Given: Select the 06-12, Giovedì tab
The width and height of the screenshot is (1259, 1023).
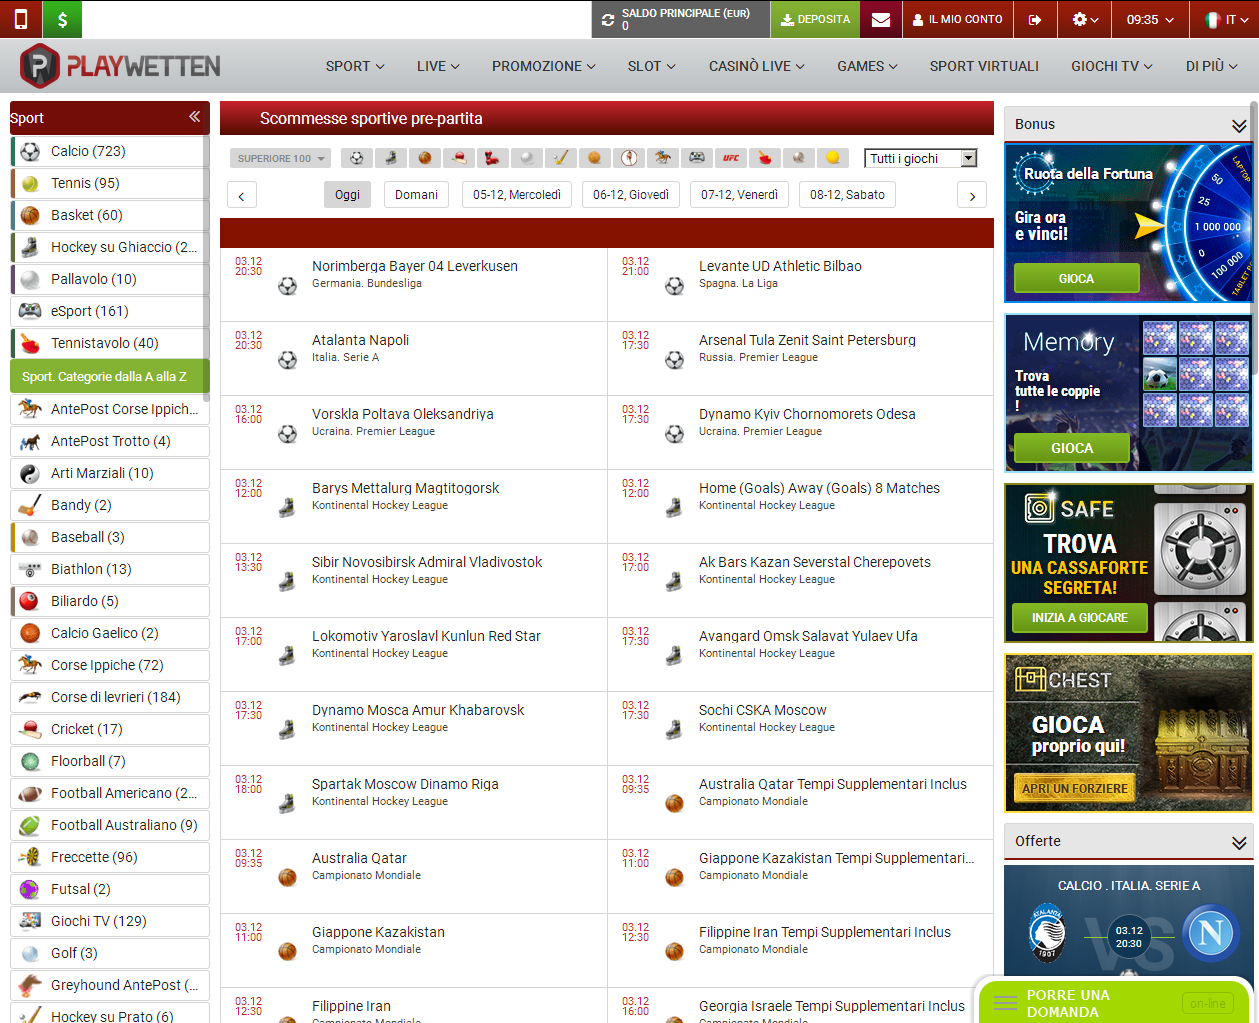Looking at the screenshot, I should [x=631, y=194].
